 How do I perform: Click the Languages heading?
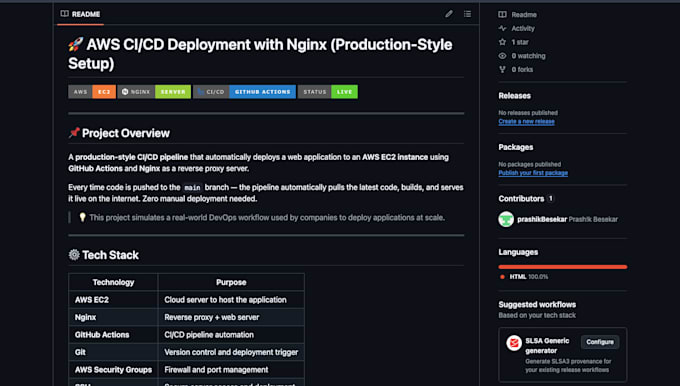point(518,252)
